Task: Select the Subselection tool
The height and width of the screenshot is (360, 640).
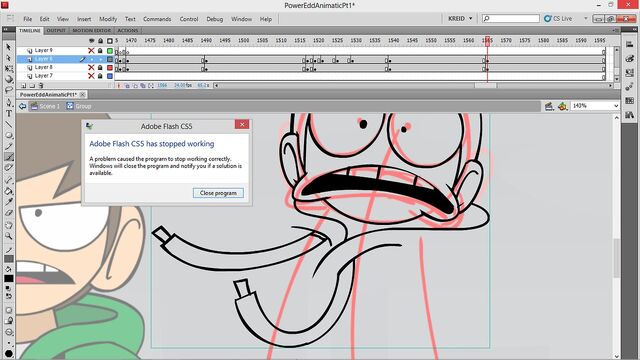Action: (8, 58)
